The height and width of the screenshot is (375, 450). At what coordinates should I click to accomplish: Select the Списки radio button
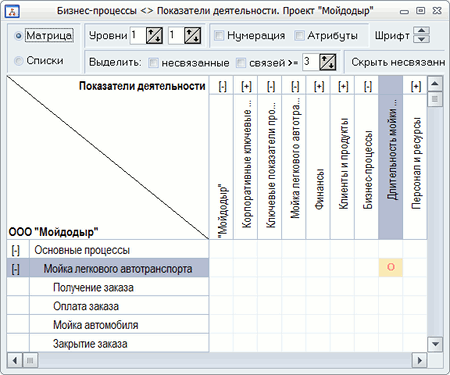(18, 61)
